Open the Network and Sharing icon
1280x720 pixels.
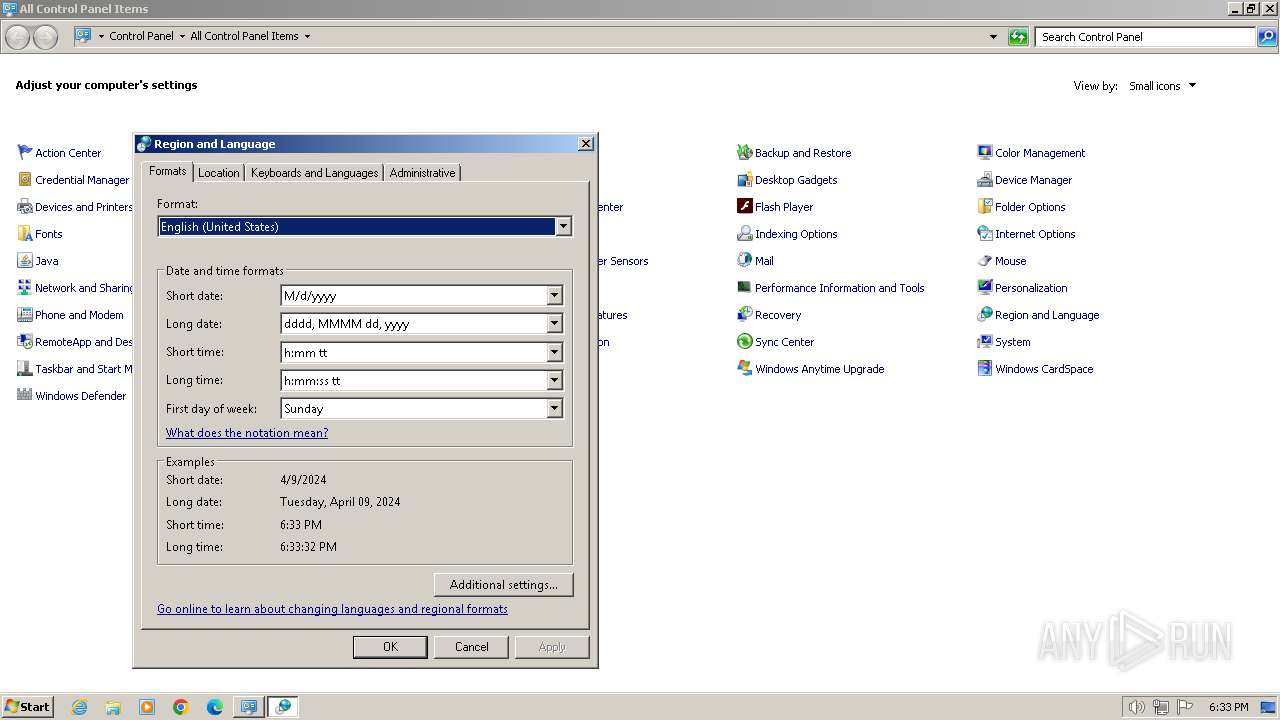pyautogui.click(x=25, y=288)
